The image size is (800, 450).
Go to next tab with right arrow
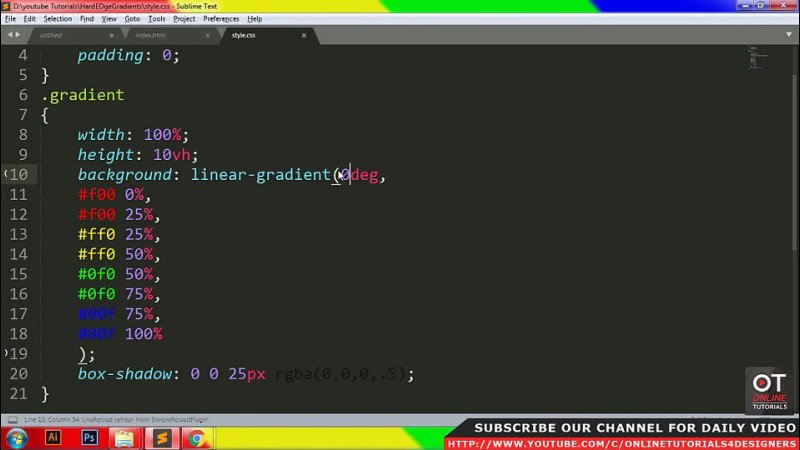[18, 35]
